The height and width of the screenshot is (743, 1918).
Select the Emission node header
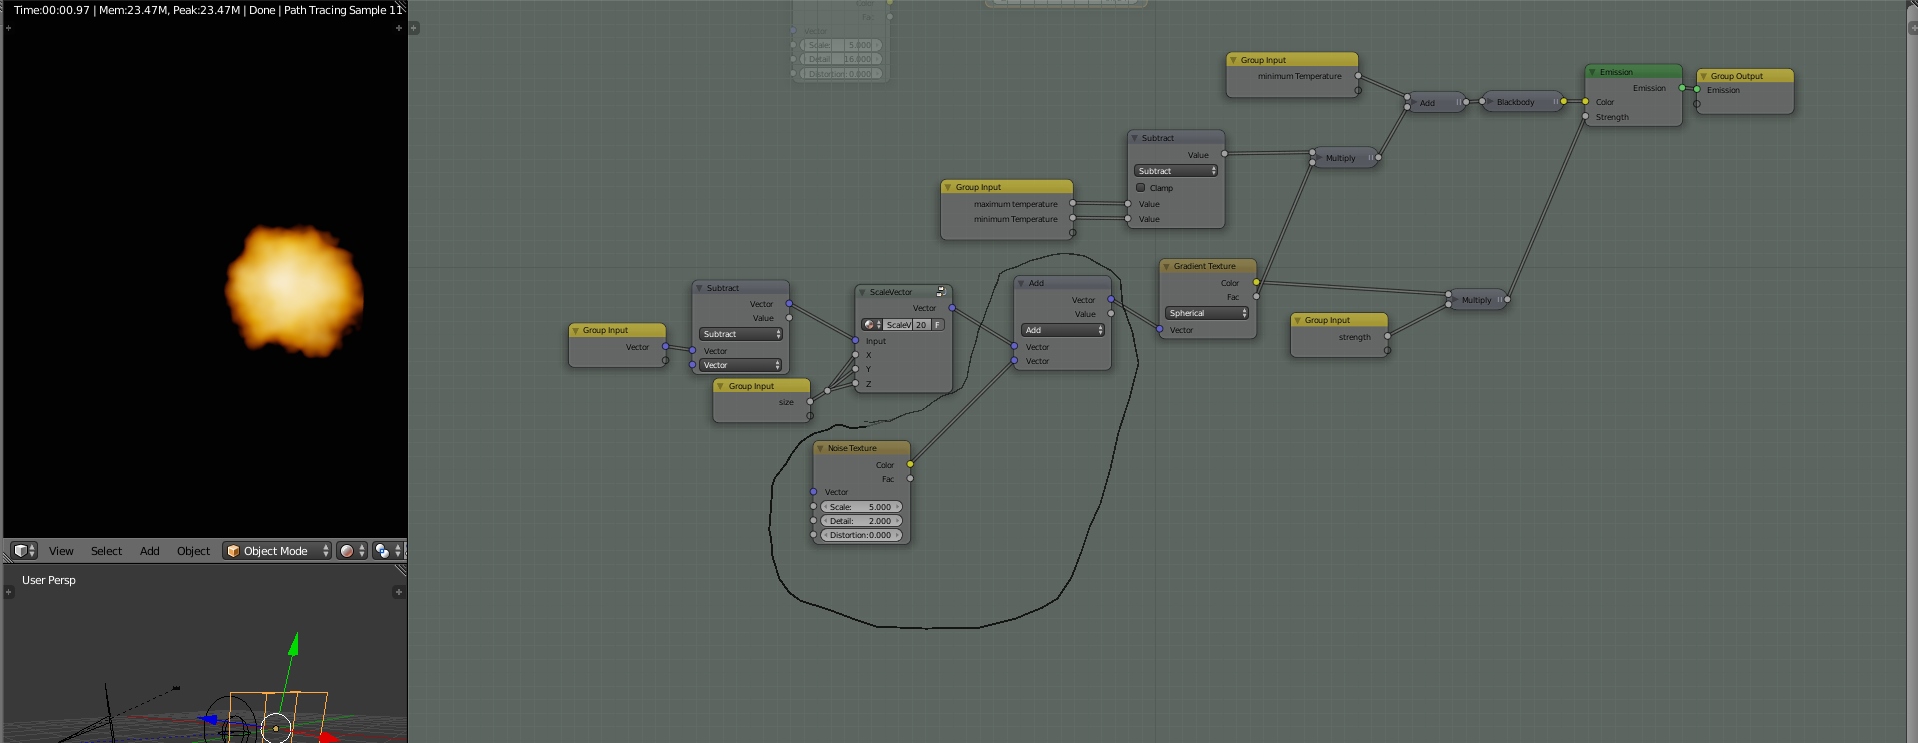[x=1633, y=72]
